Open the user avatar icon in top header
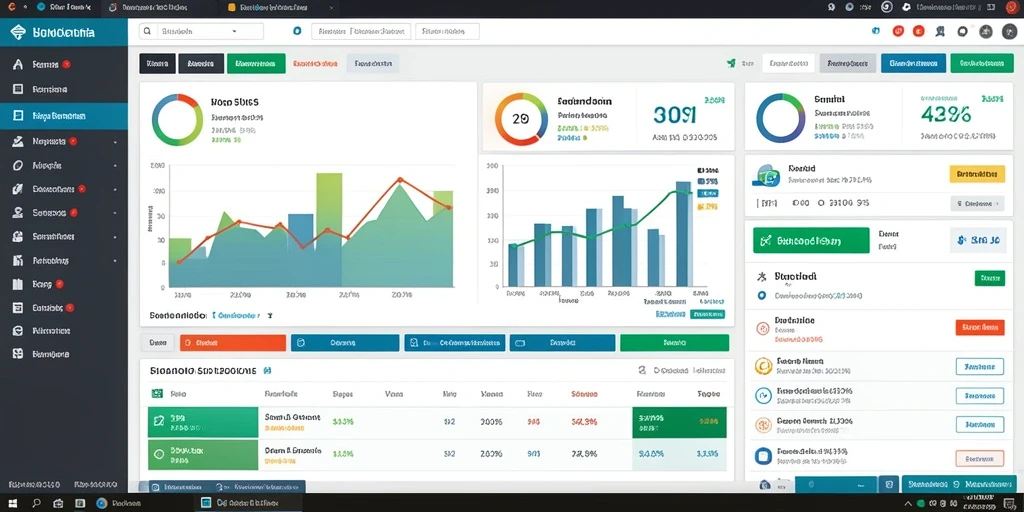Image resolution: width=1024 pixels, height=512 pixels. (x=987, y=31)
